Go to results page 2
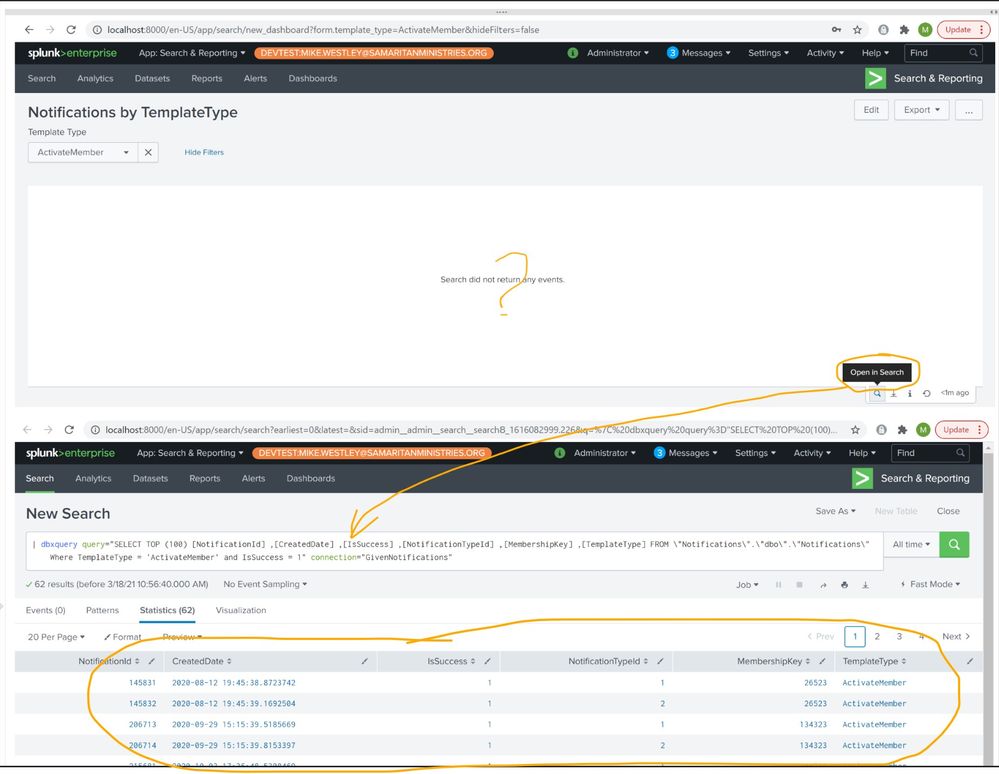This screenshot has width=999, height=774. tap(877, 637)
